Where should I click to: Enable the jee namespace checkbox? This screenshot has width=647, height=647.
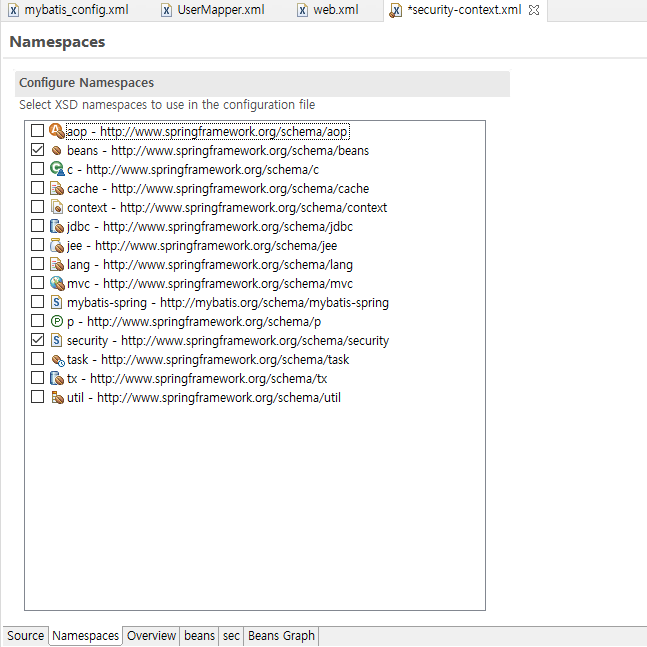pyautogui.click(x=37, y=245)
